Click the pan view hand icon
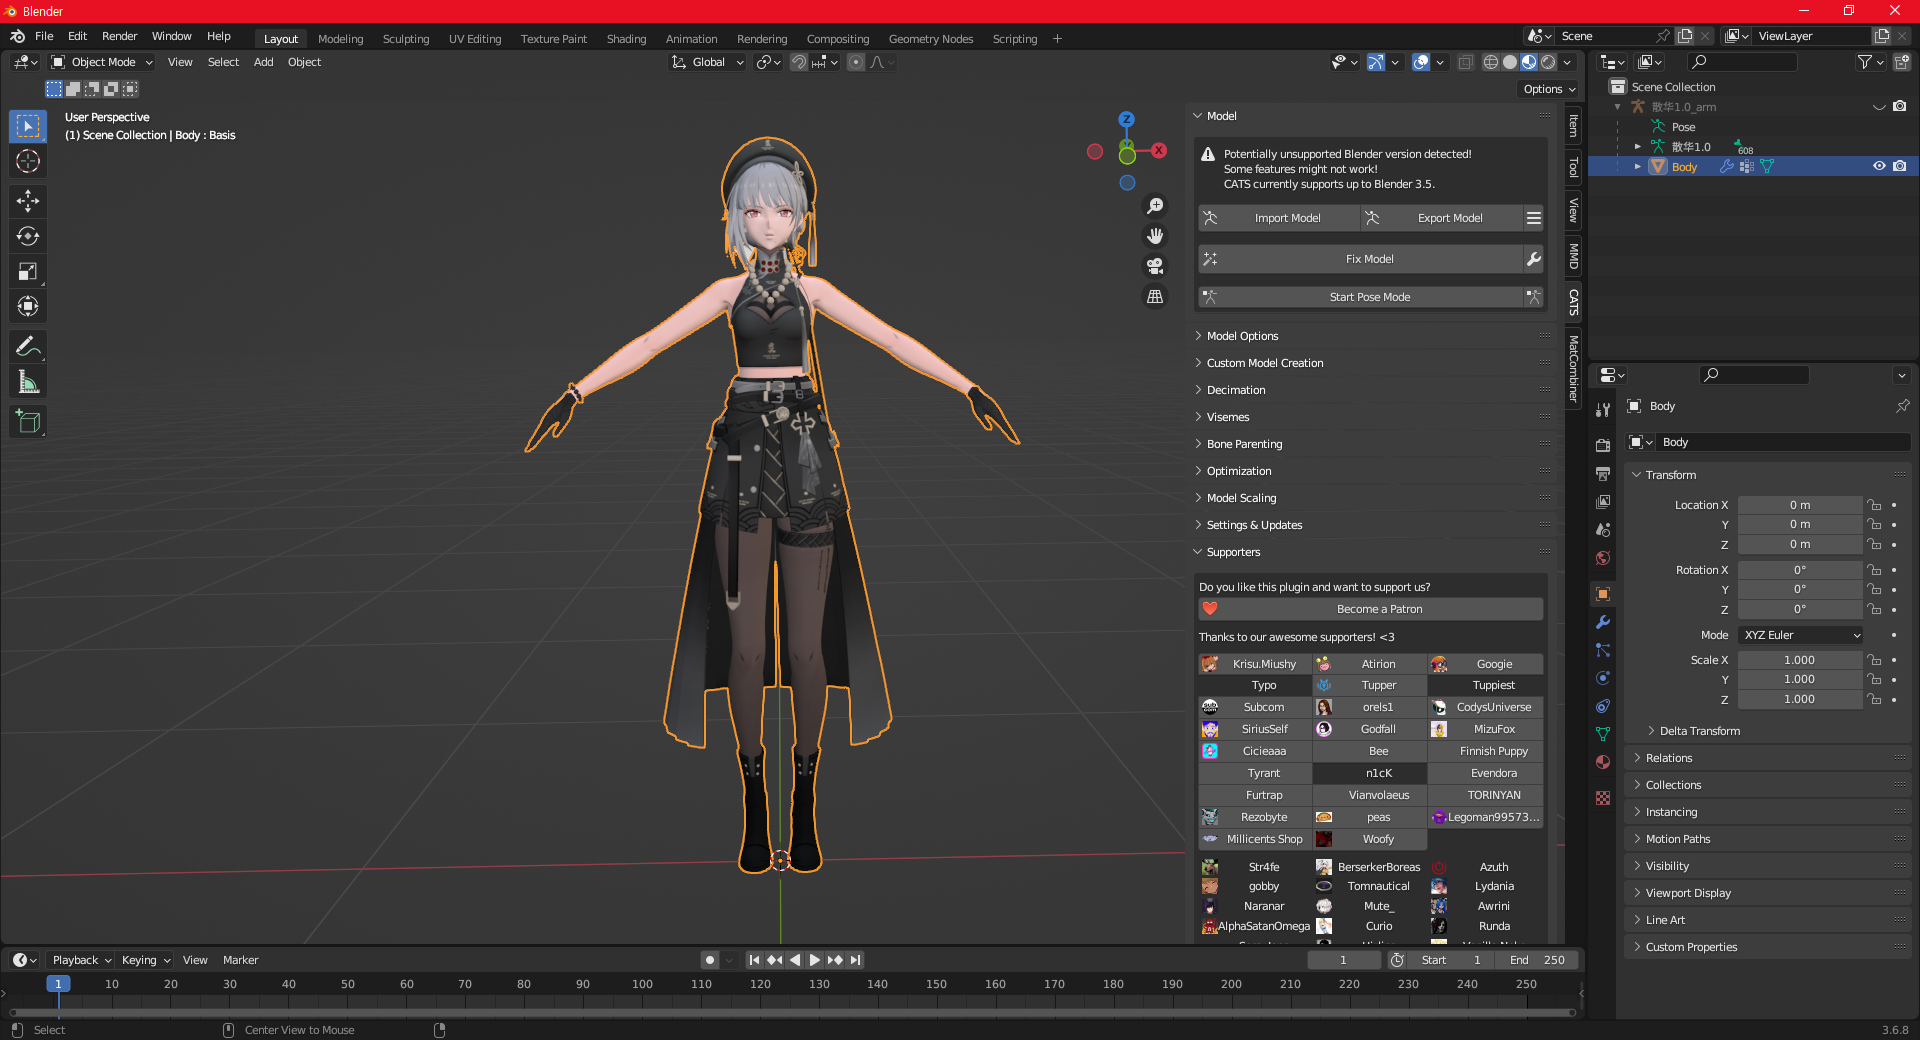1920x1040 pixels. pyautogui.click(x=1155, y=236)
